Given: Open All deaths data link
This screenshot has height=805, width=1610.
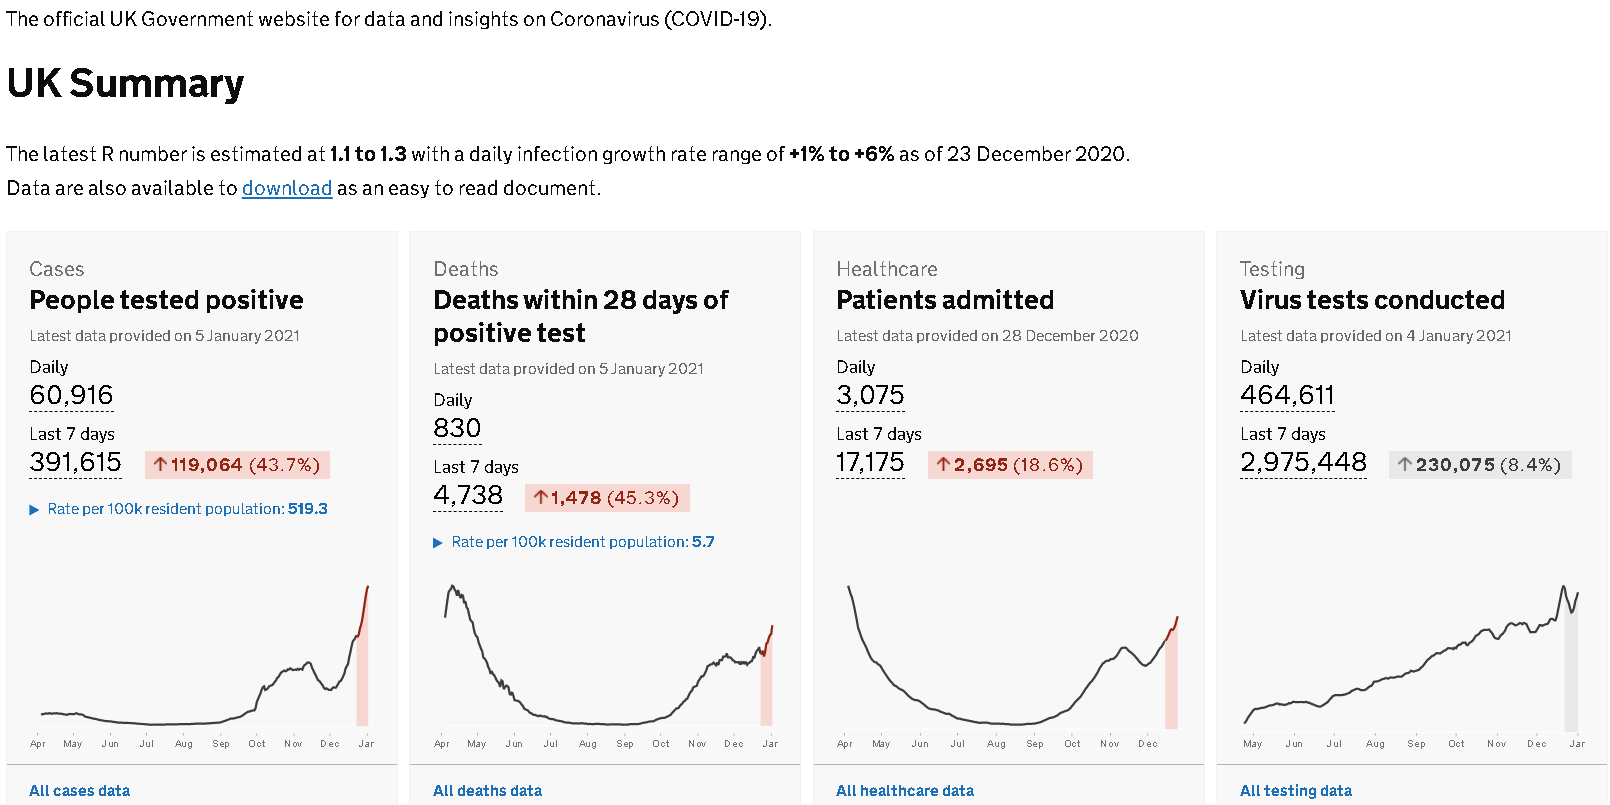Looking at the screenshot, I should (487, 790).
